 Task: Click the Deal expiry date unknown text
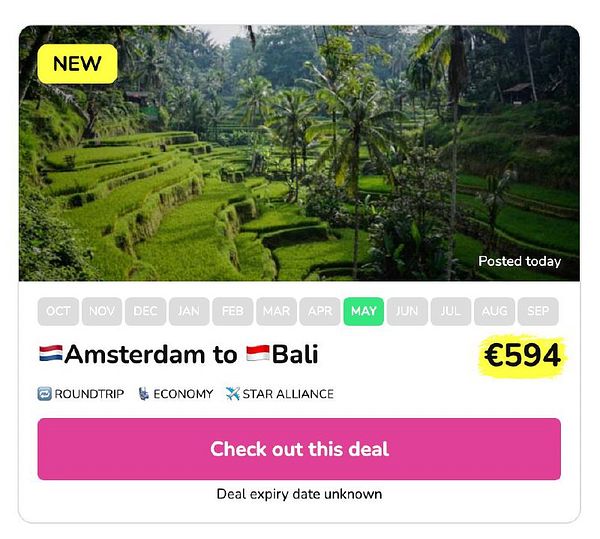(299, 494)
